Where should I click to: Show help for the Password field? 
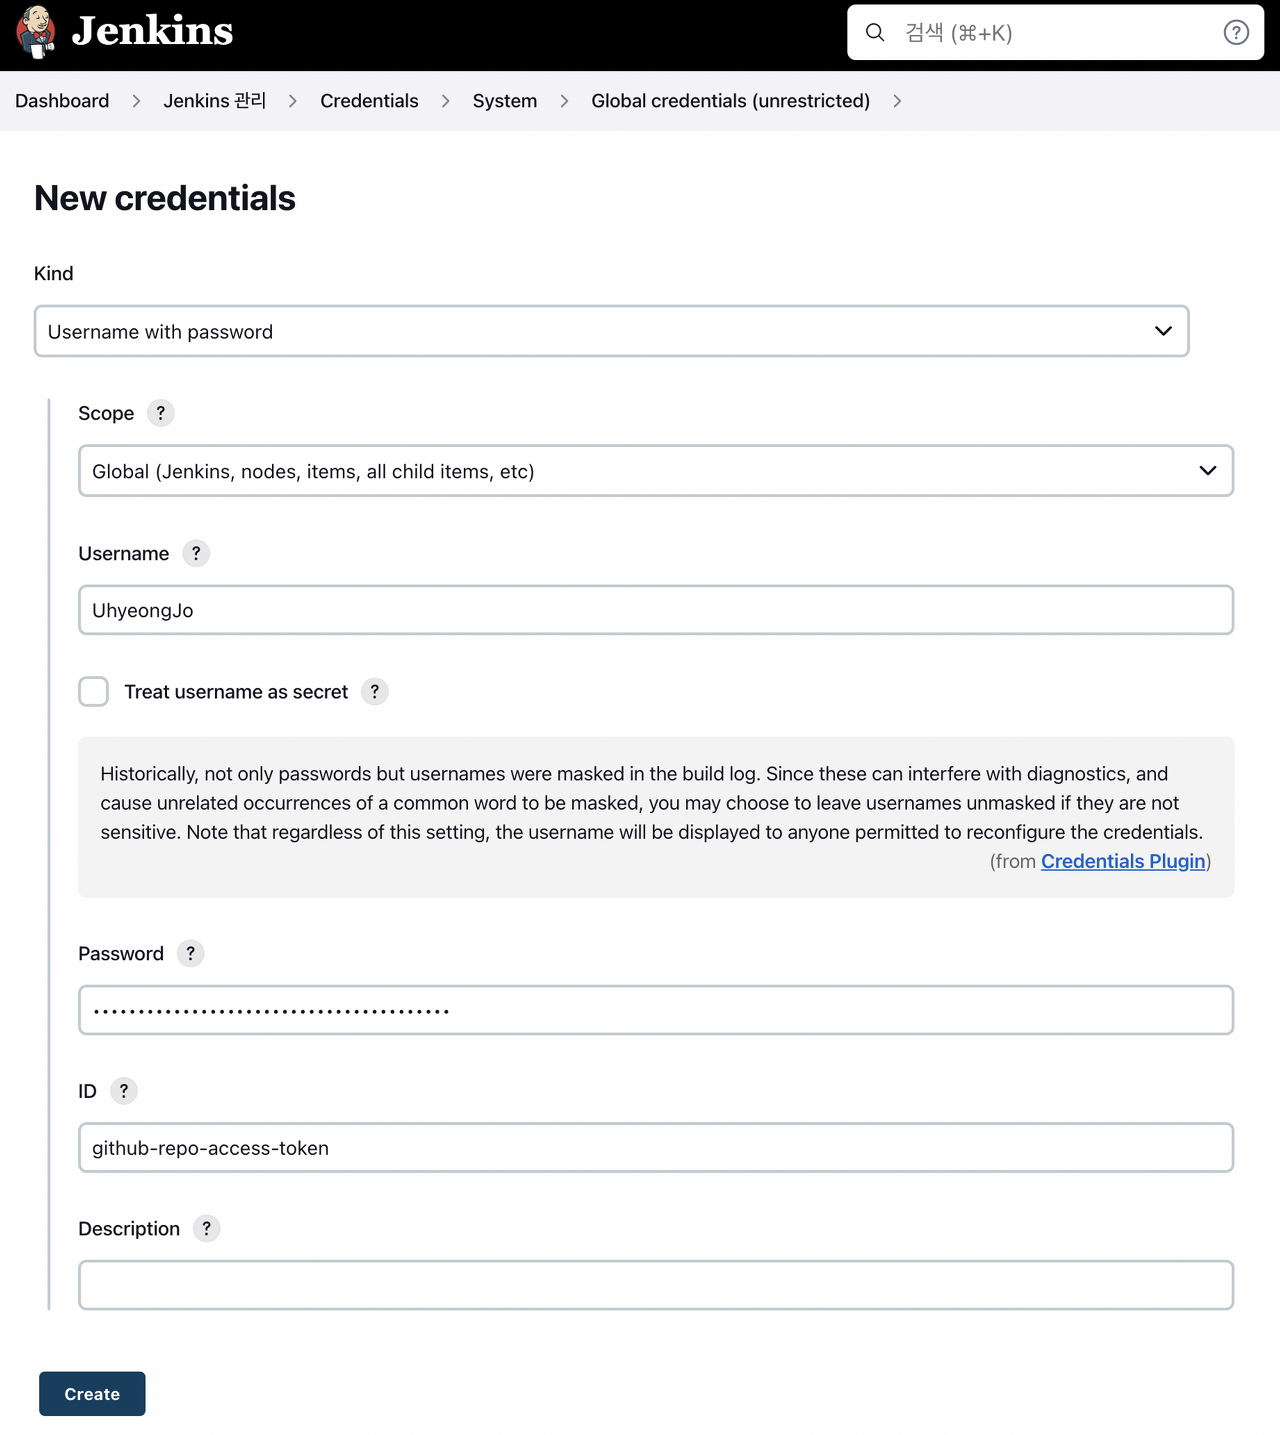pyautogui.click(x=191, y=953)
